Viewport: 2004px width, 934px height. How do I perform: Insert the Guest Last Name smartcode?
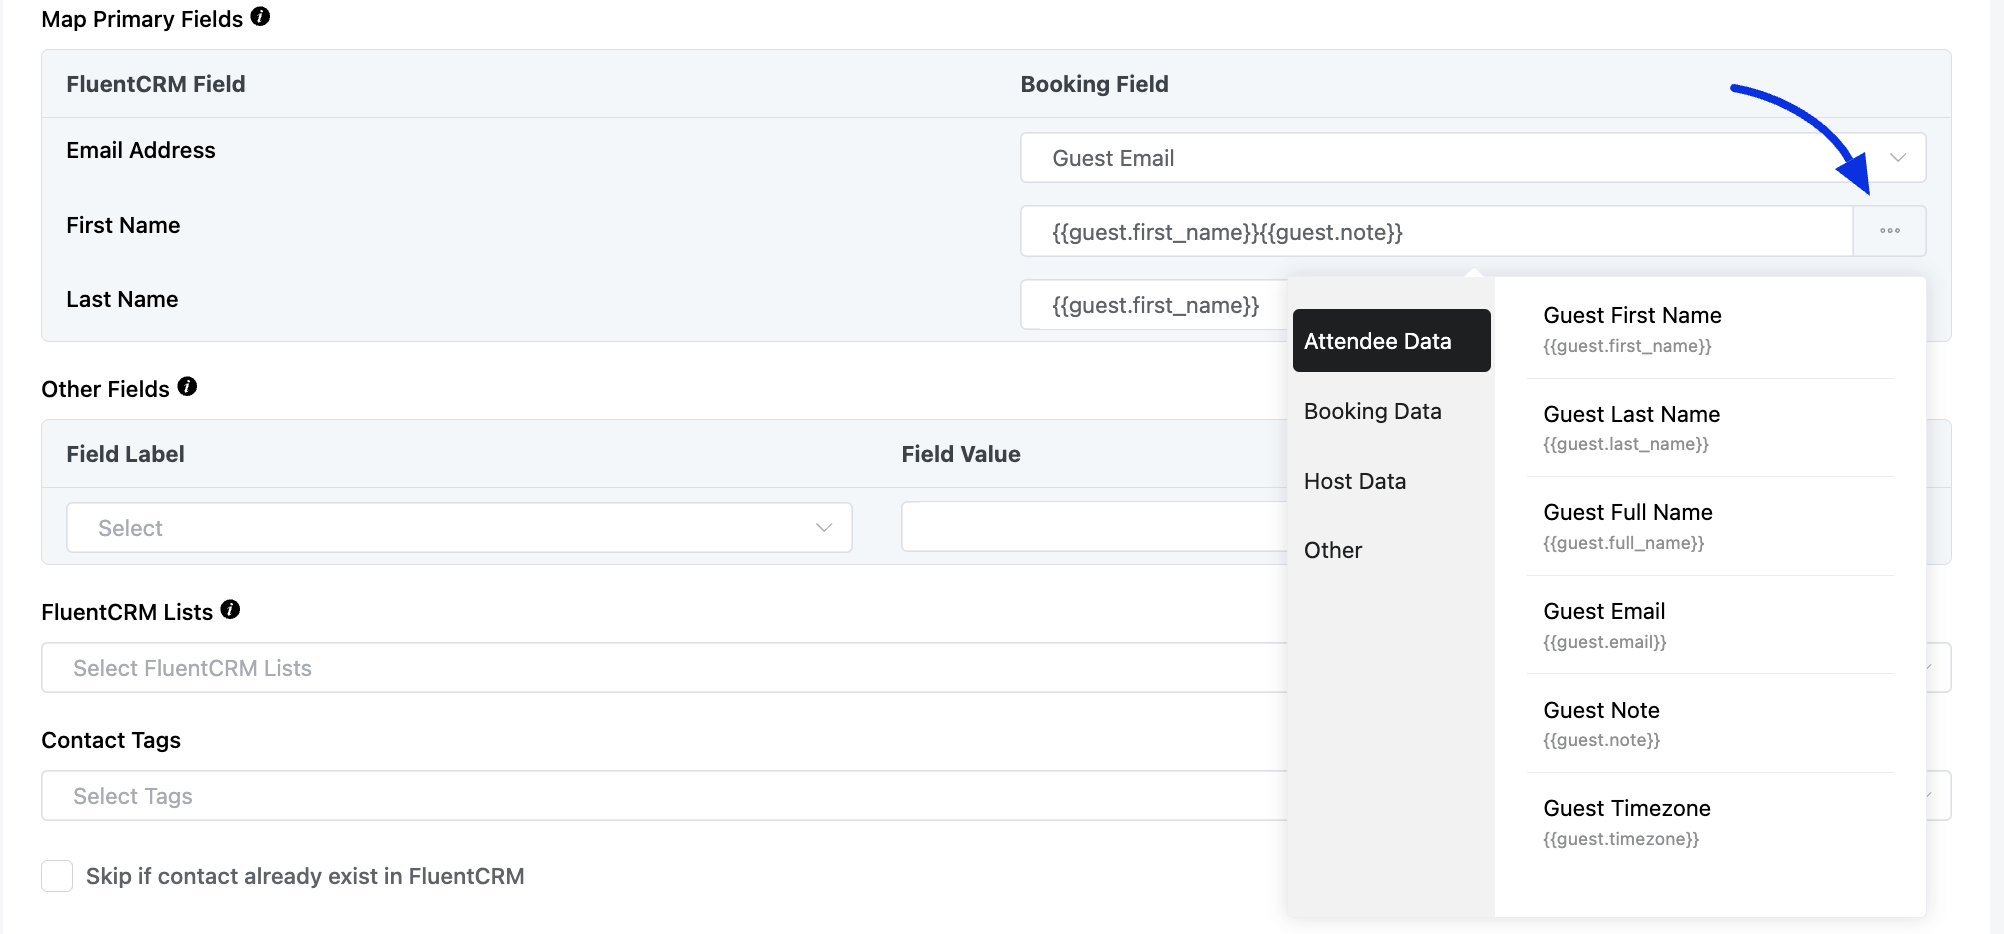pyautogui.click(x=1630, y=427)
